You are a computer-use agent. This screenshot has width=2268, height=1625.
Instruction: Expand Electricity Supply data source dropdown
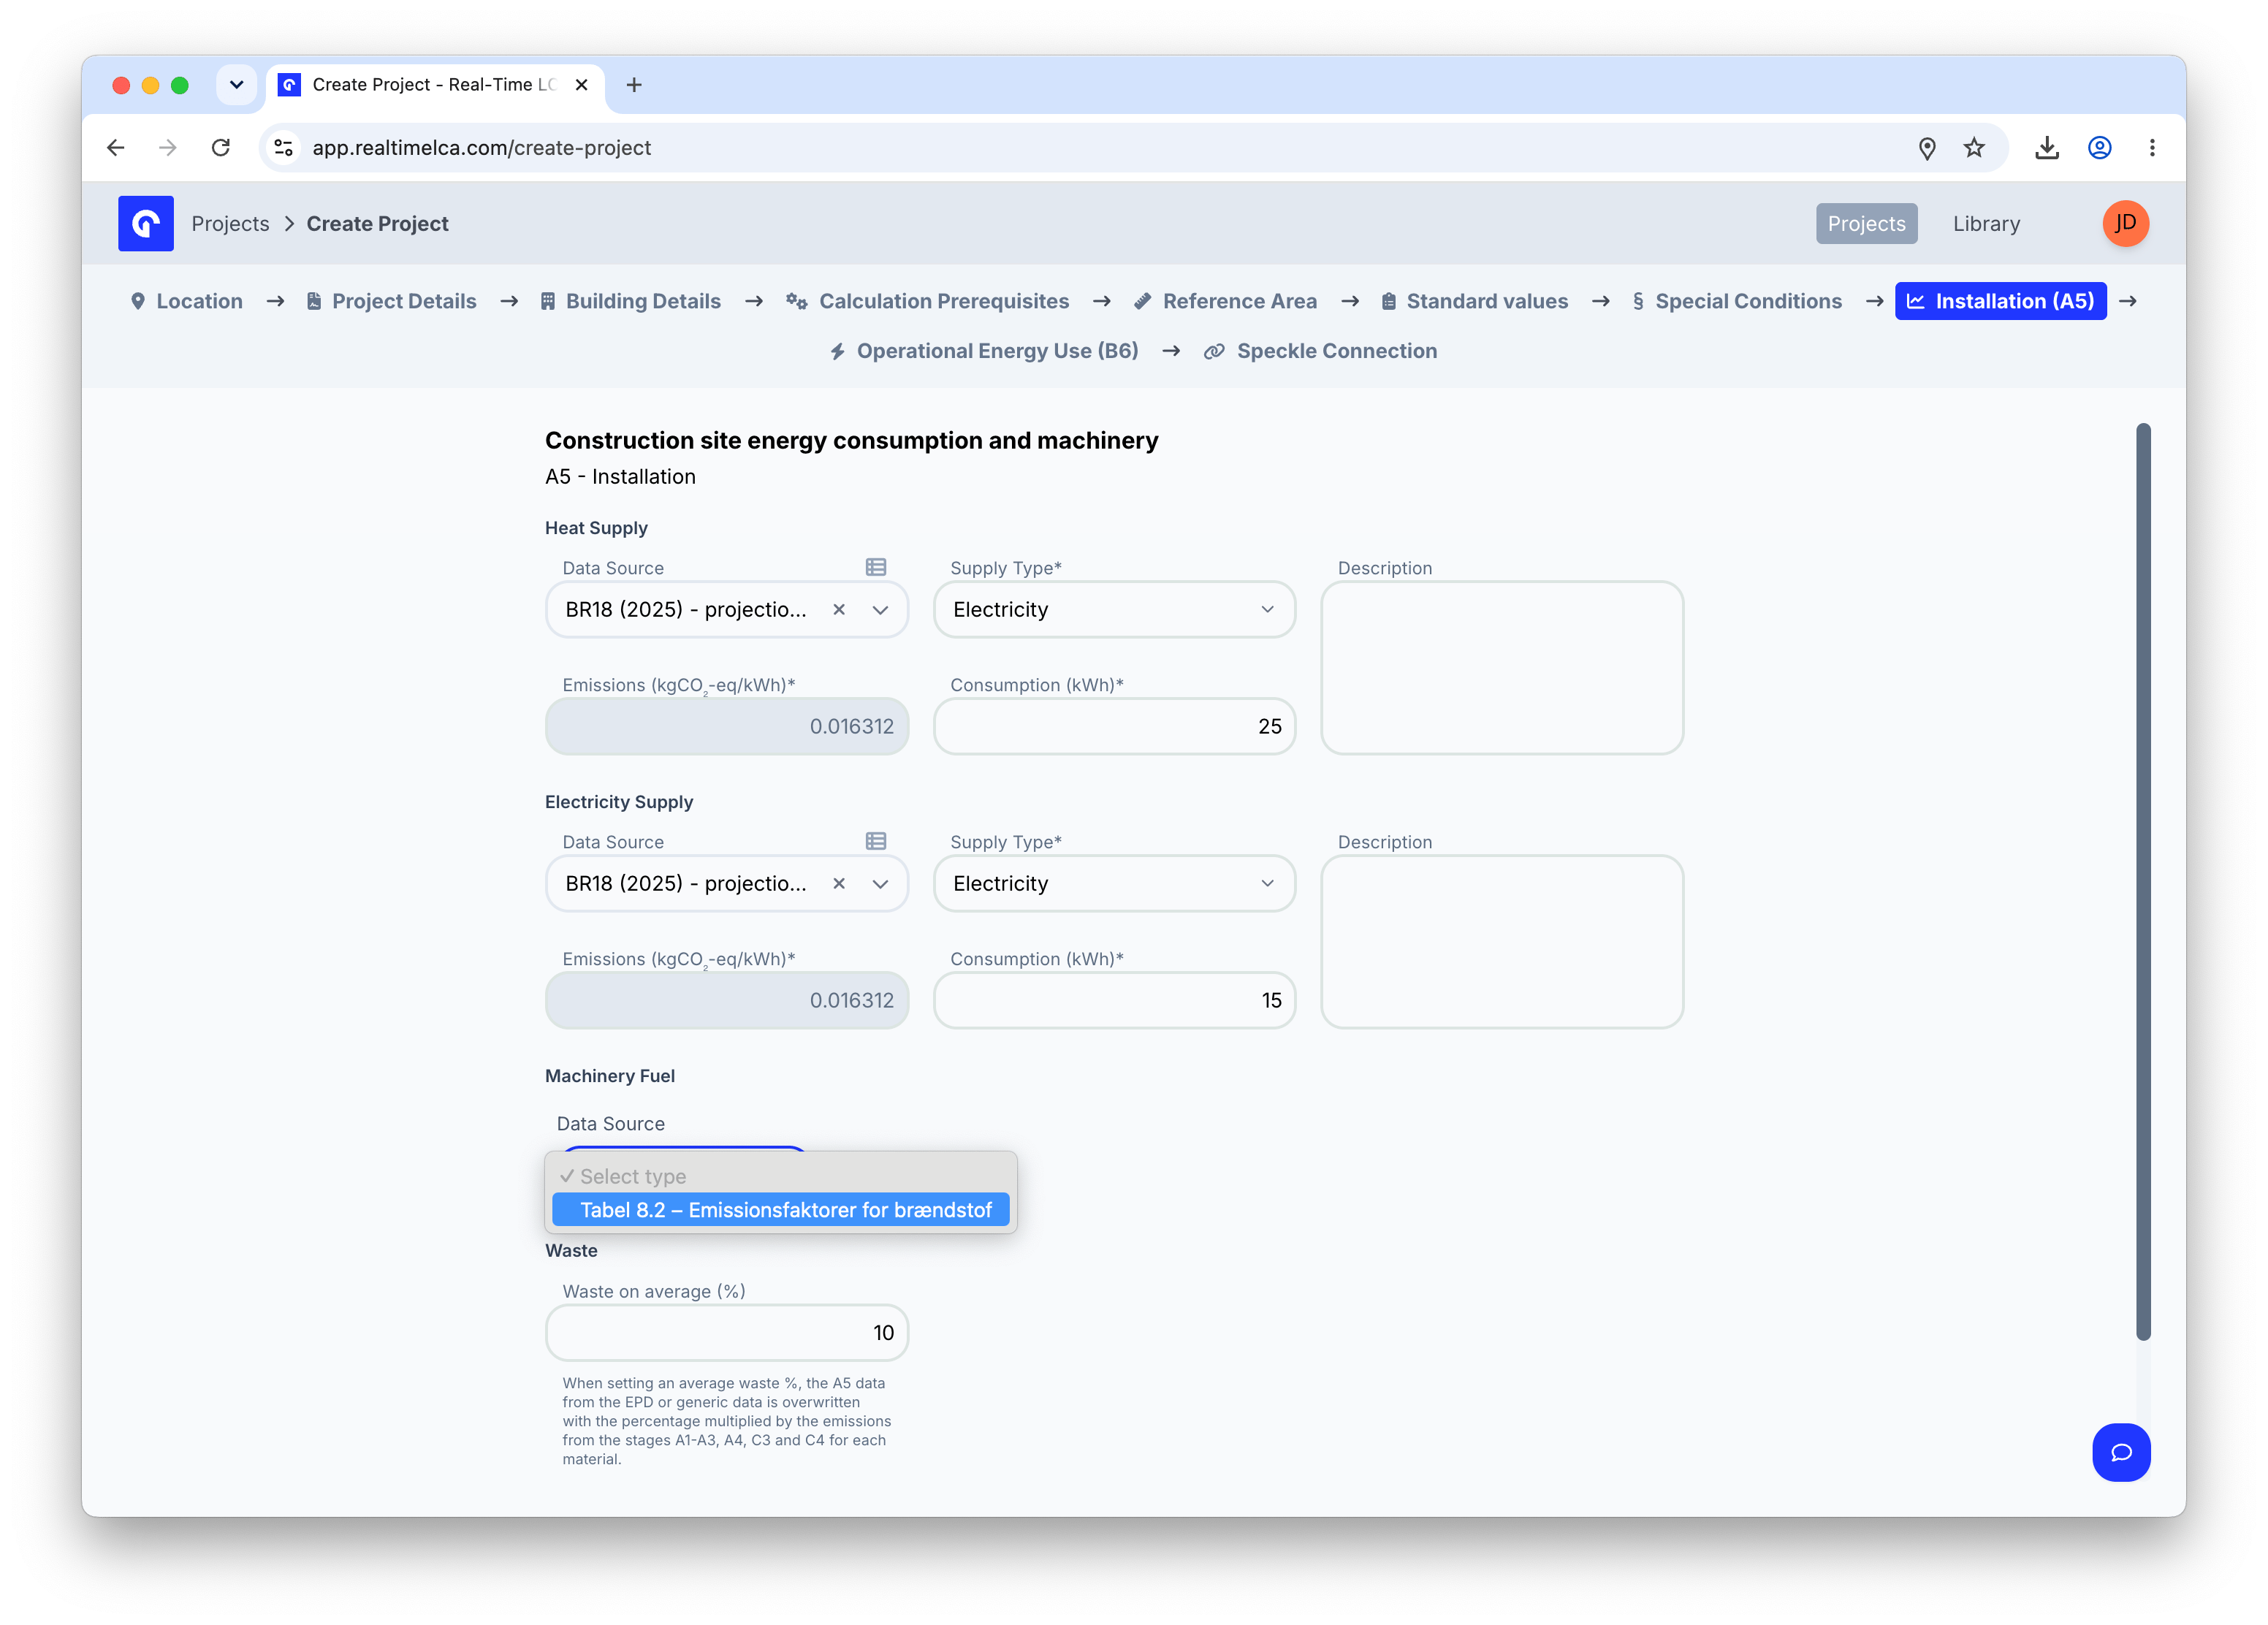(x=880, y=883)
